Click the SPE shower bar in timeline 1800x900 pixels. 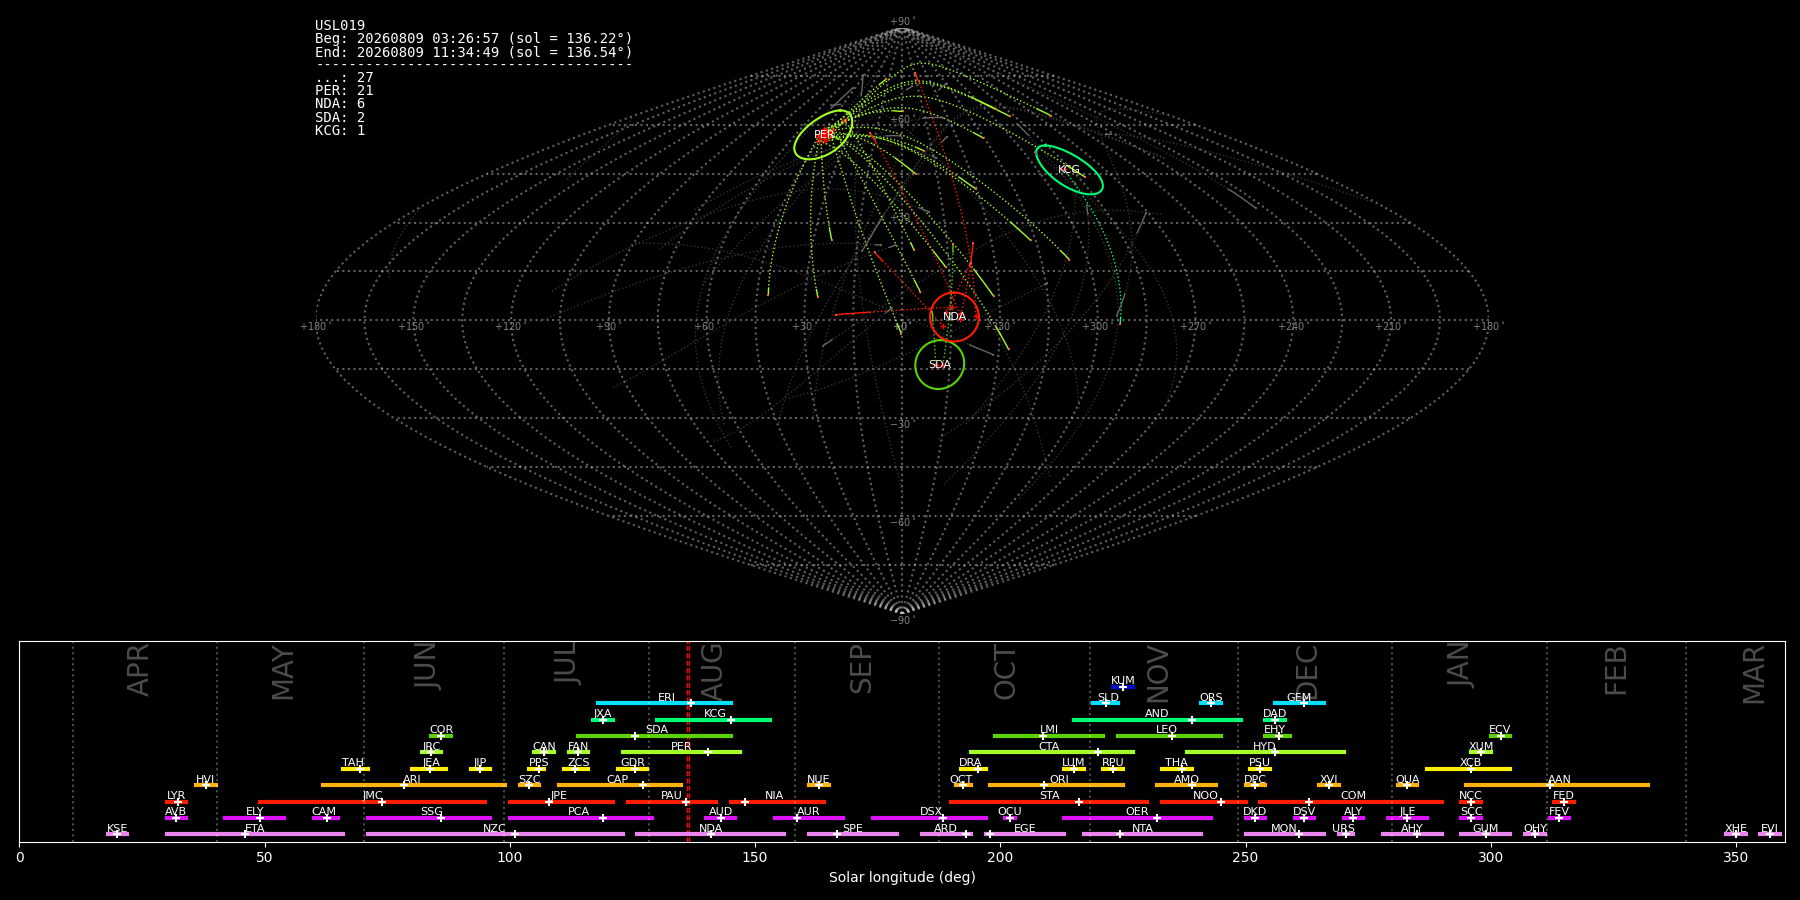tap(852, 834)
